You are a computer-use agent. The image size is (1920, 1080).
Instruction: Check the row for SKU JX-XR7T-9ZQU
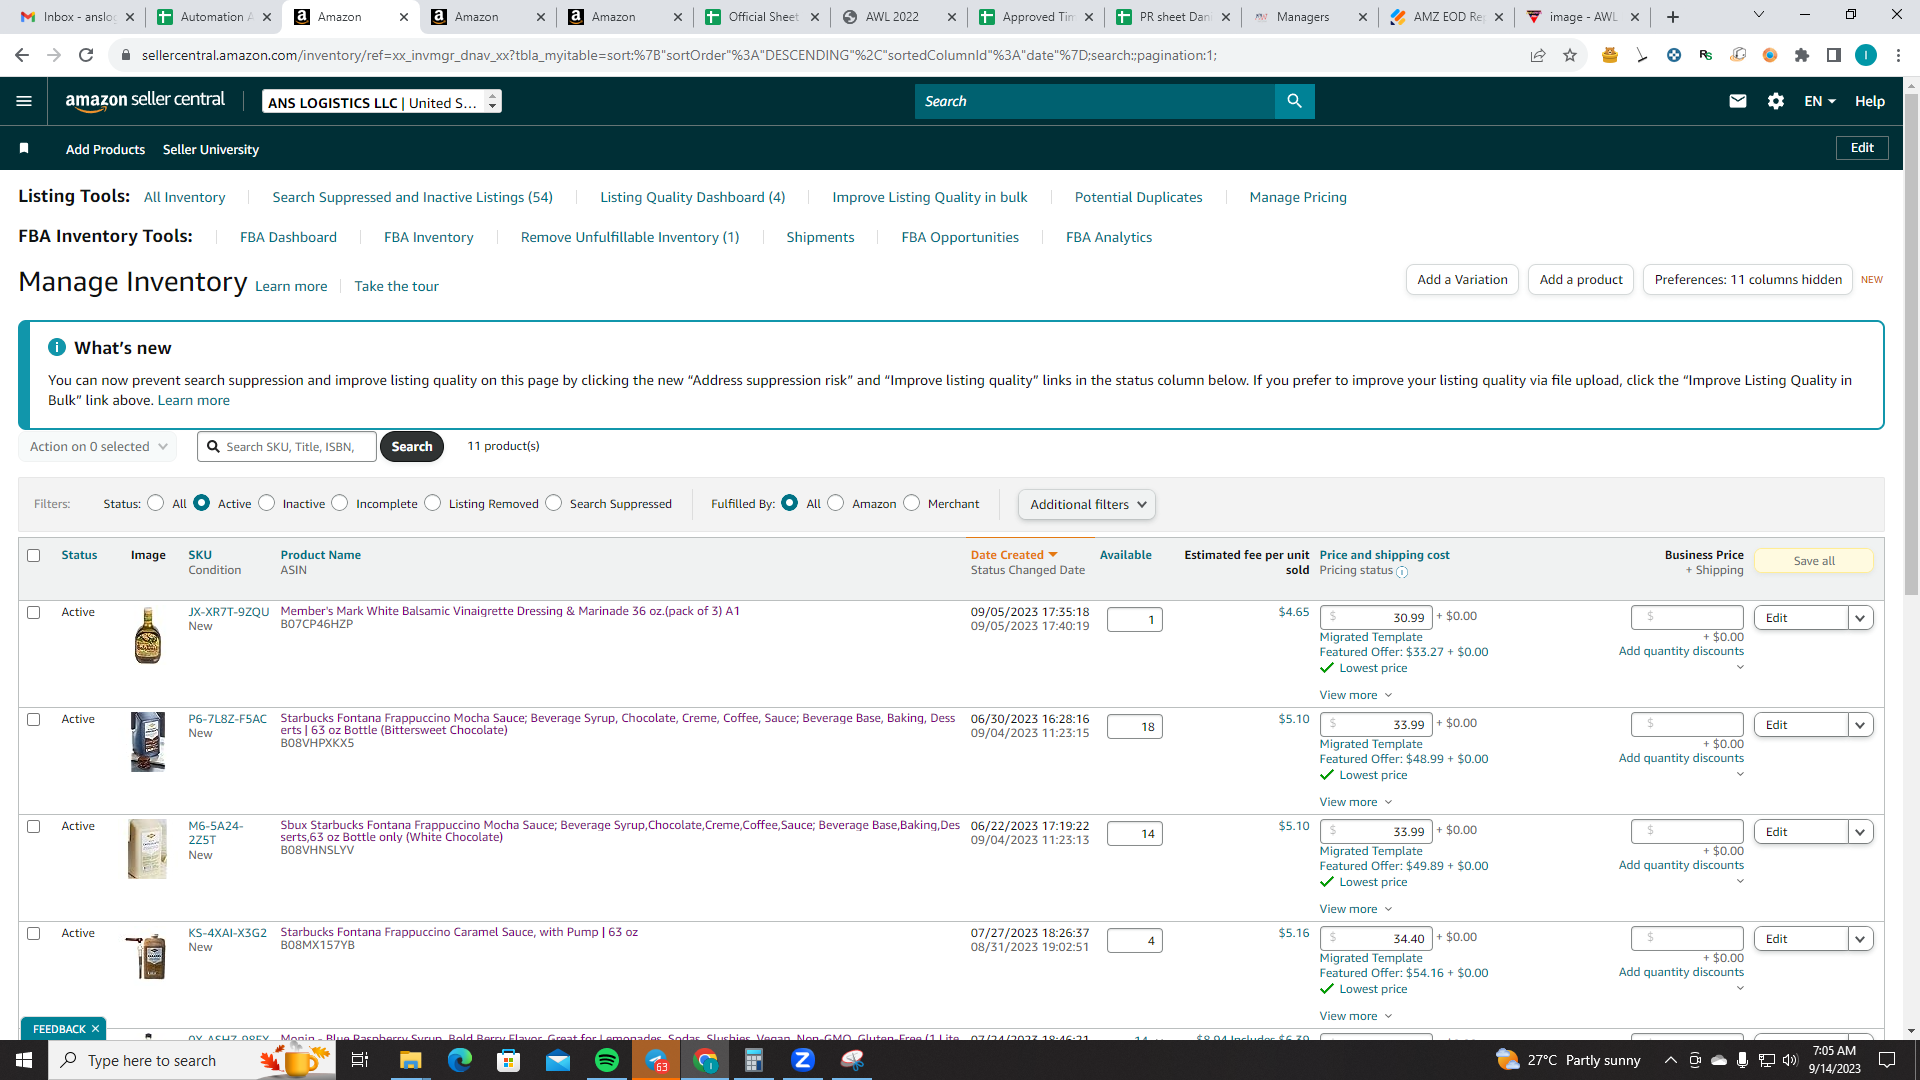point(34,612)
